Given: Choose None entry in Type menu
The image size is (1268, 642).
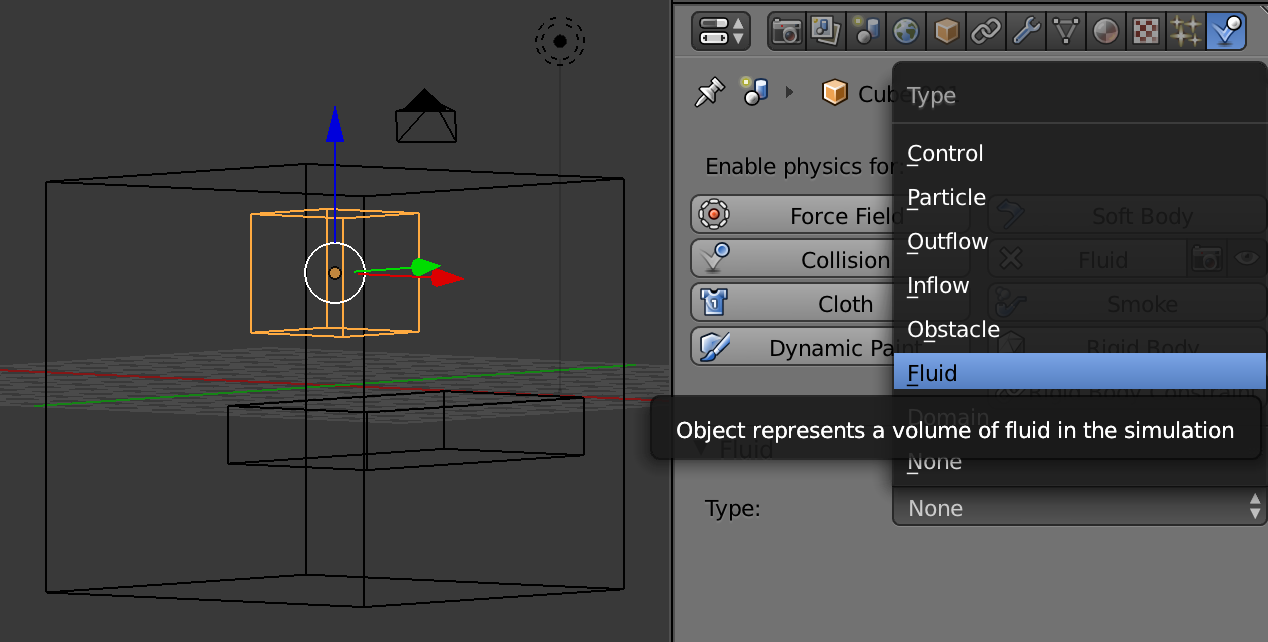Looking at the screenshot, I should click(1079, 461).
